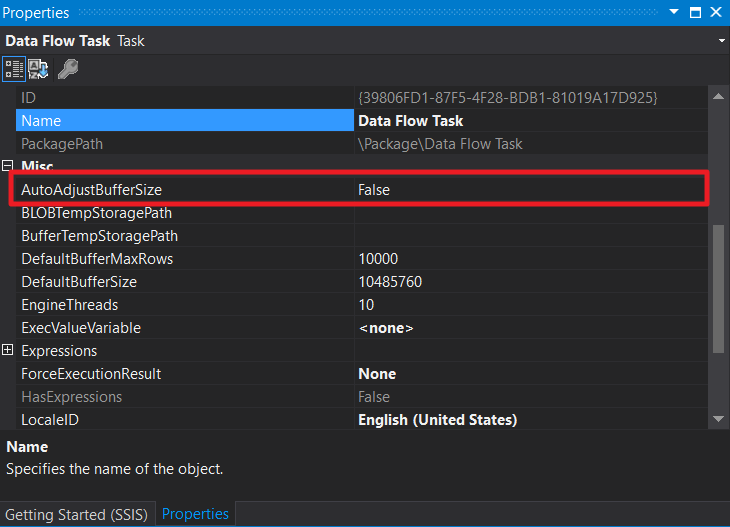
Task: Edit the Data Flow Task name value
Action: (531, 121)
